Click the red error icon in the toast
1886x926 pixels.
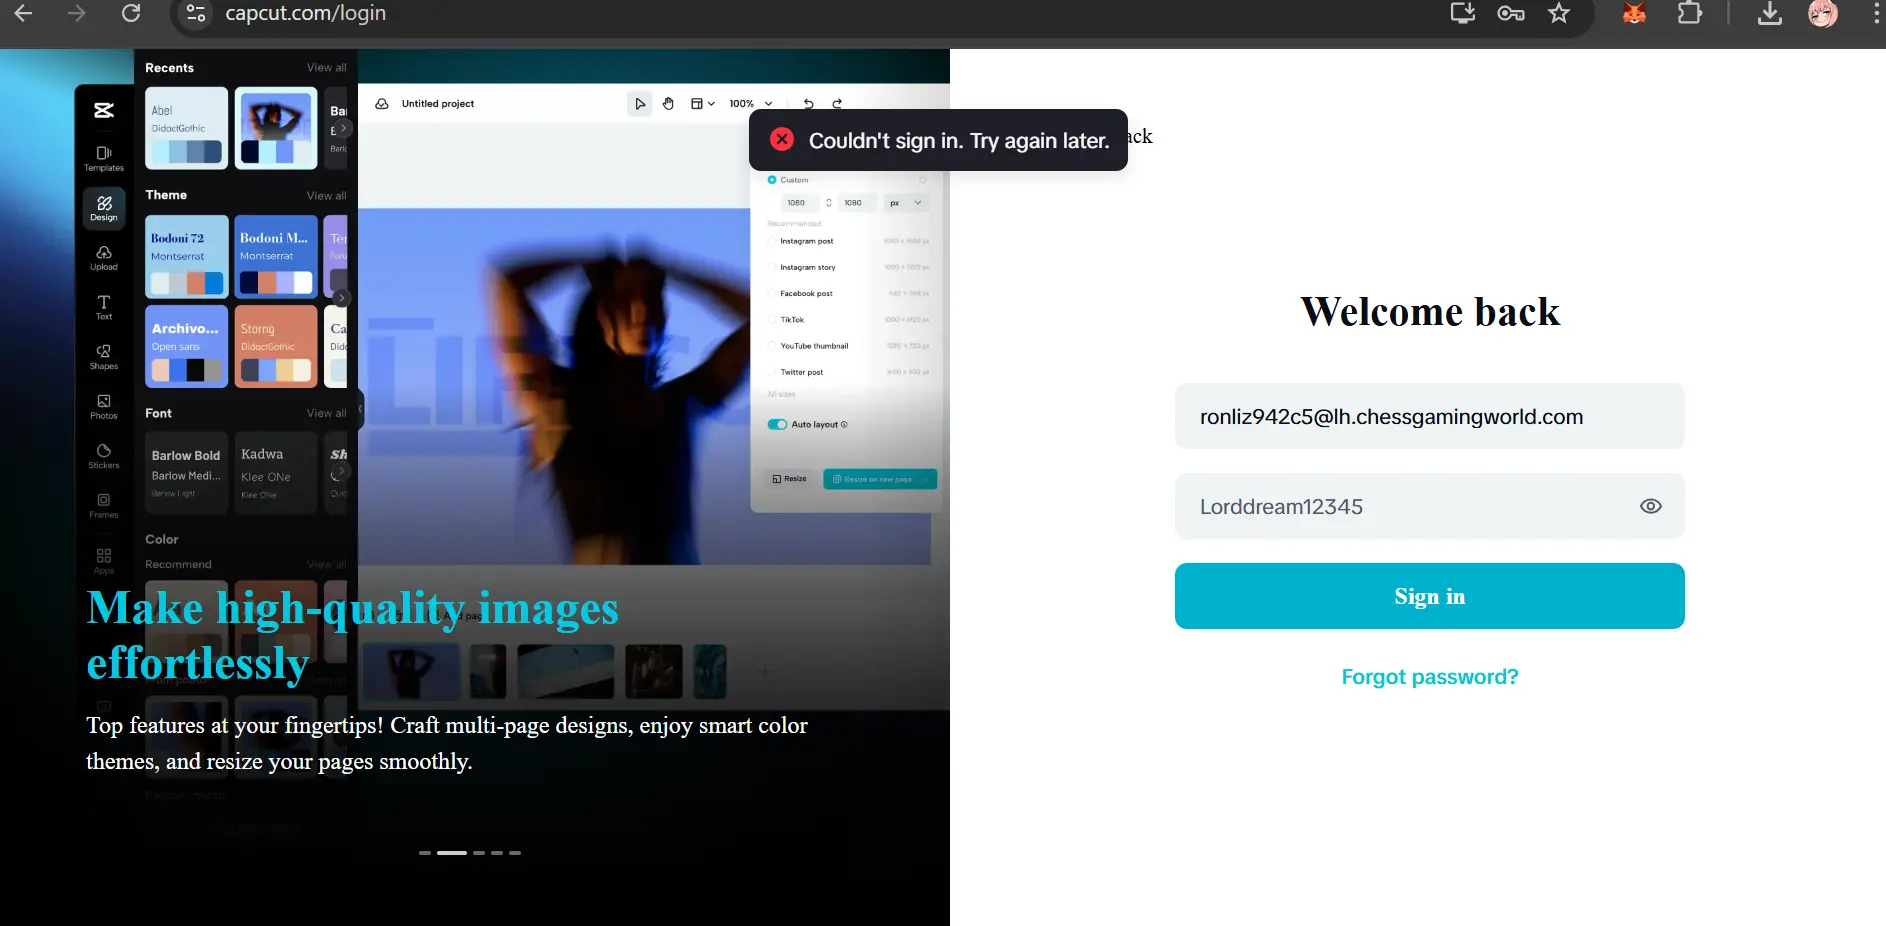(x=782, y=139)
